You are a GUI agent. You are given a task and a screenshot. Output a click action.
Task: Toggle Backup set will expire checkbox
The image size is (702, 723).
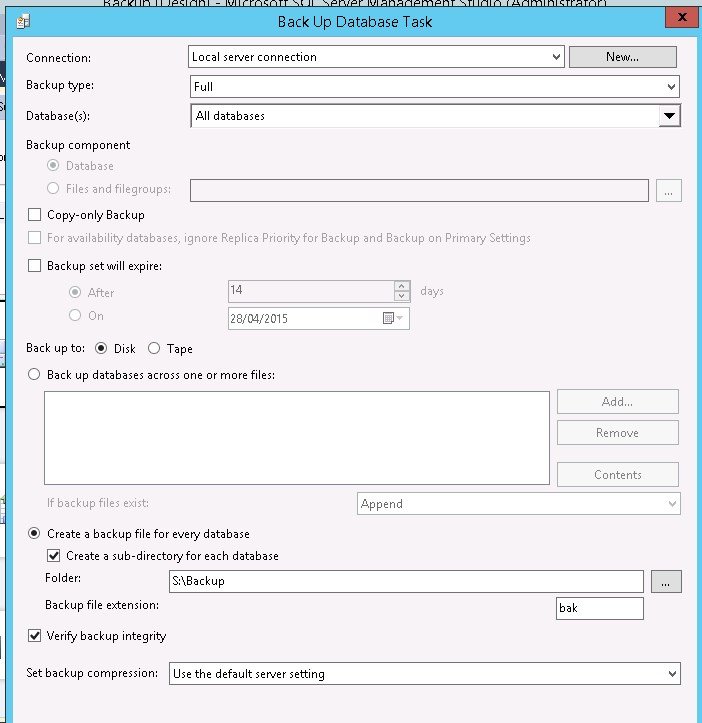coord(36,266)
